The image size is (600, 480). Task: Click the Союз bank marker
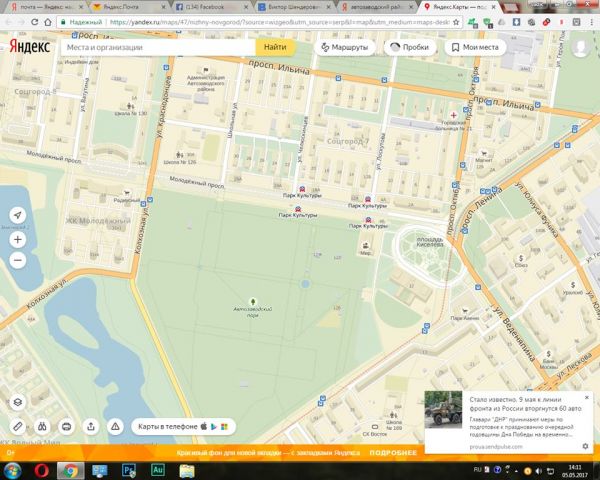(521, 258)
